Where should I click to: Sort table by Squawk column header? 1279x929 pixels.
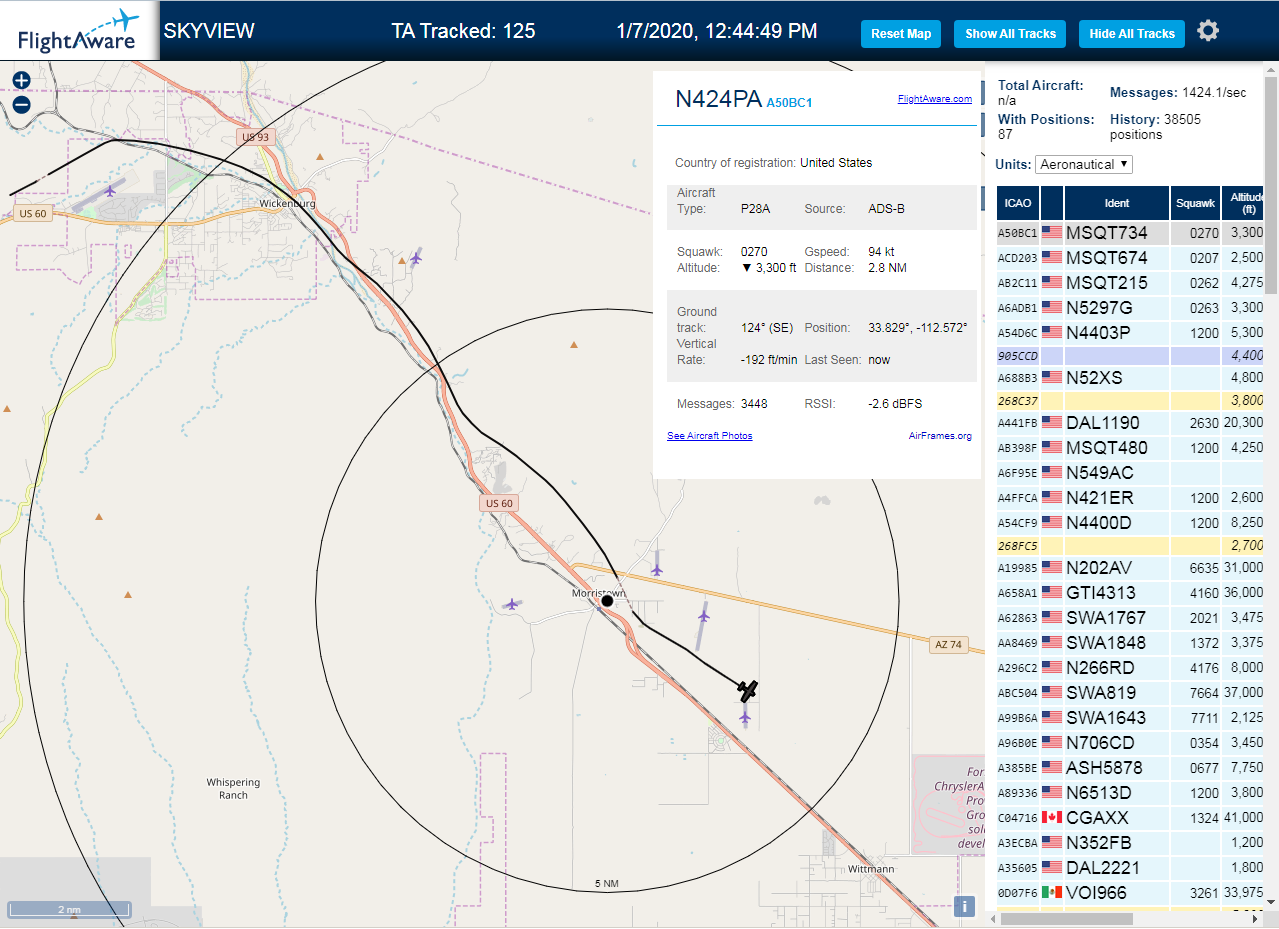1195,203
